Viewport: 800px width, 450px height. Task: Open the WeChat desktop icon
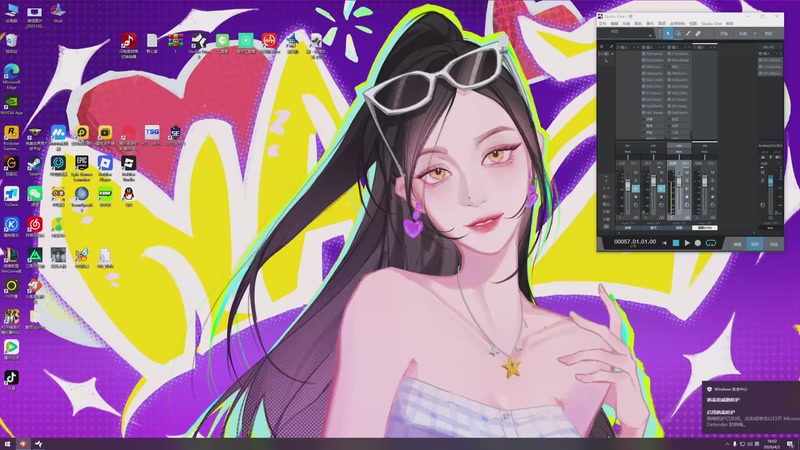click(x=35, y=196)
